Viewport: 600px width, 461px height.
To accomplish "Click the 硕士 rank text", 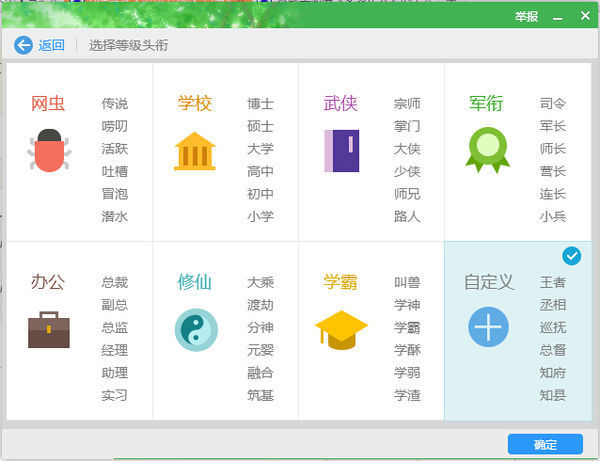I will tap(261, 126).
